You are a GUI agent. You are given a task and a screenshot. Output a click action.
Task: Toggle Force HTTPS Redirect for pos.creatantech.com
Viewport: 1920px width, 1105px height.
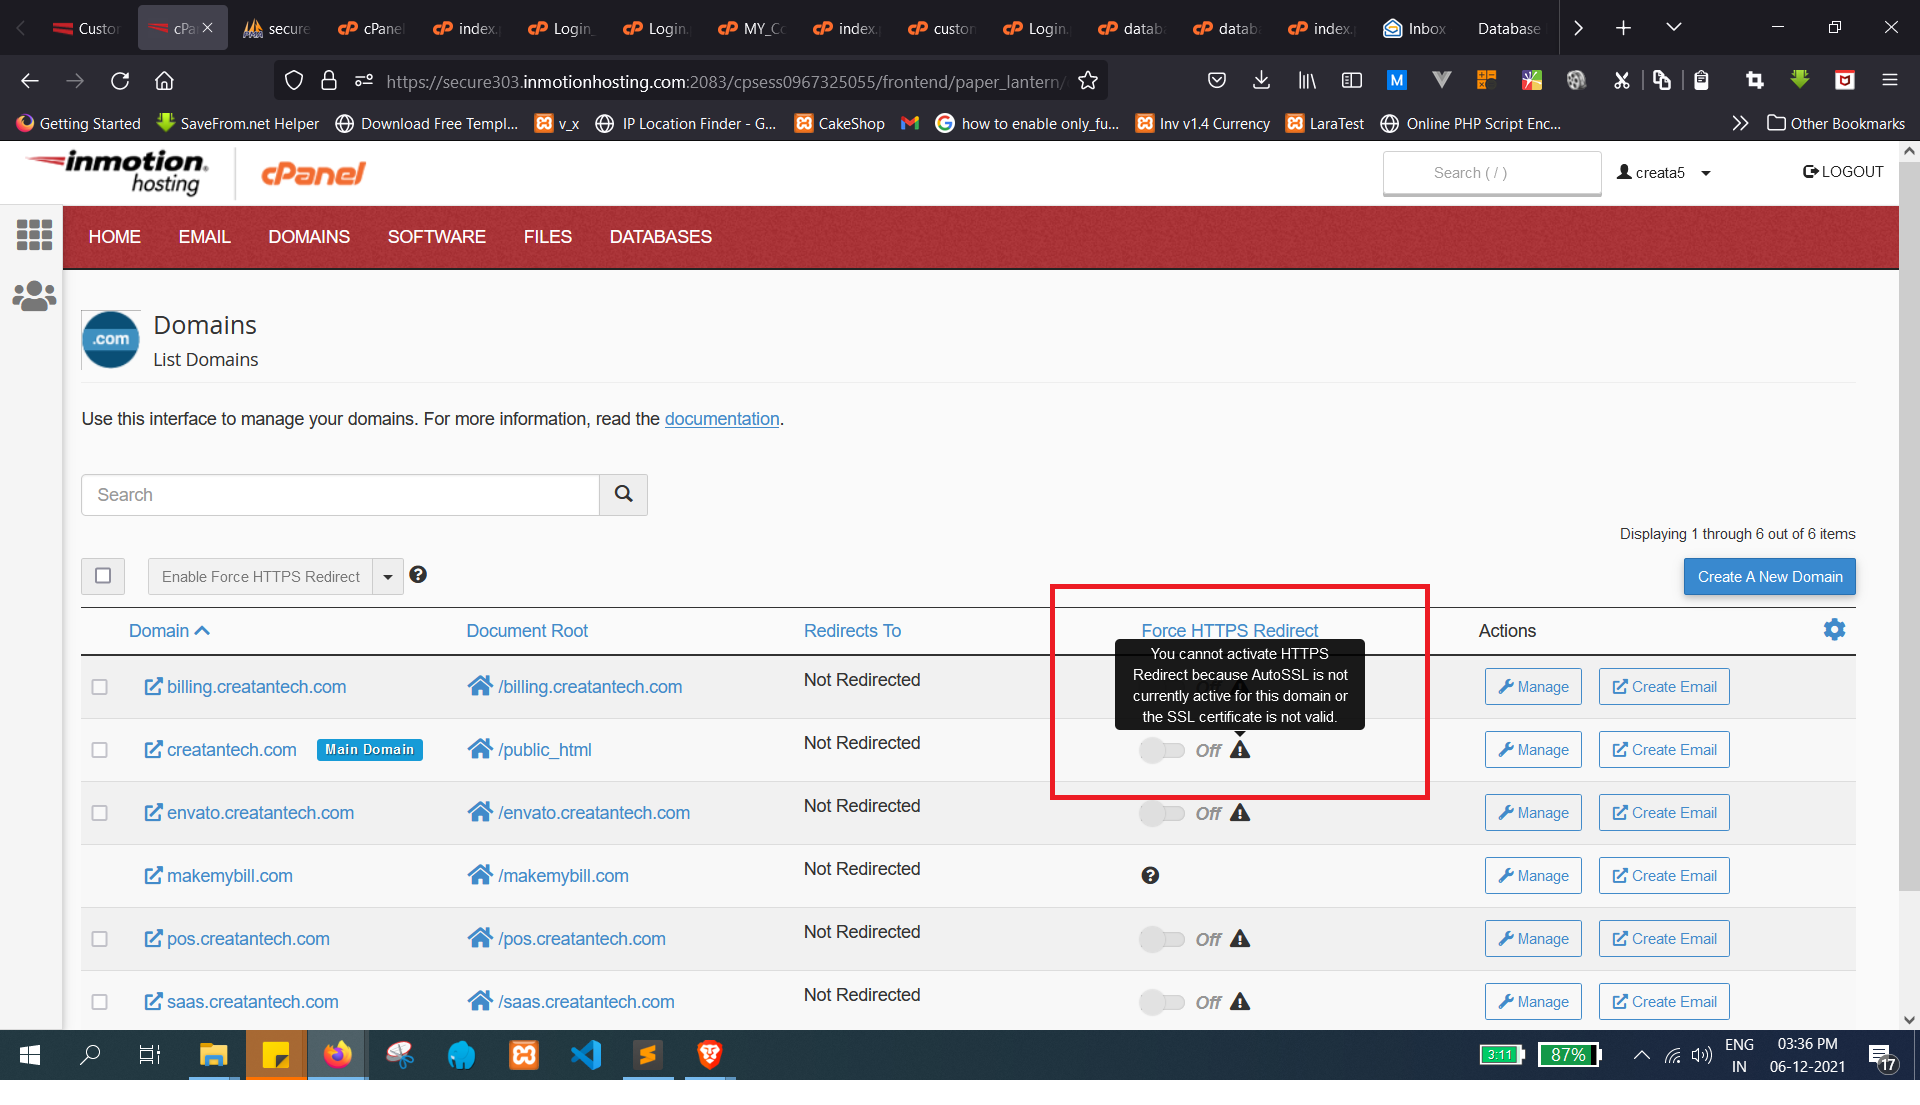pyautogui.click(x=1162, y=939)
